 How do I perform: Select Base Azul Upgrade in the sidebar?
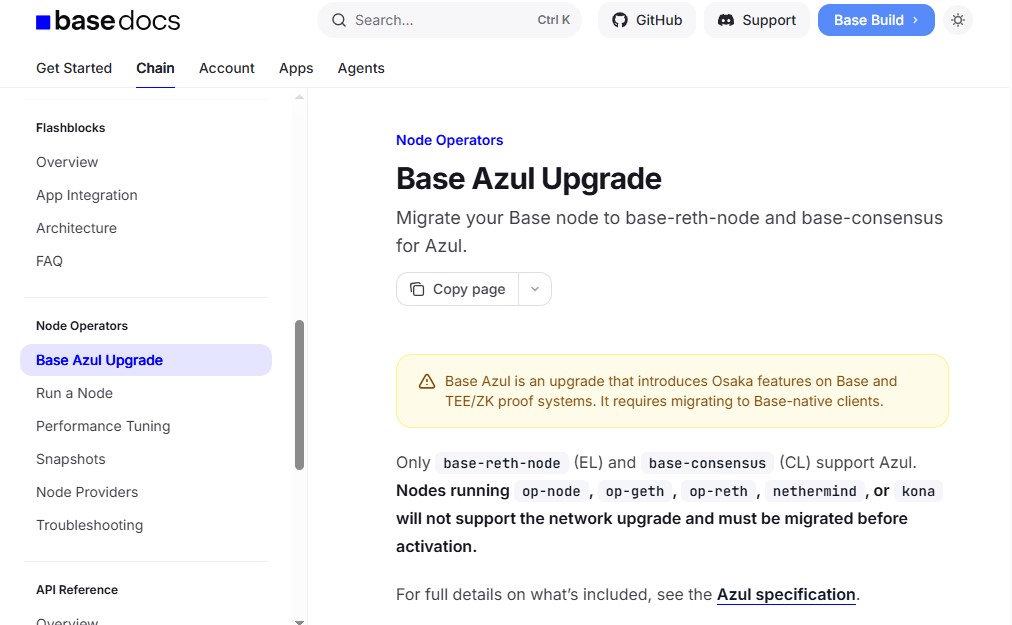[146, 360]
